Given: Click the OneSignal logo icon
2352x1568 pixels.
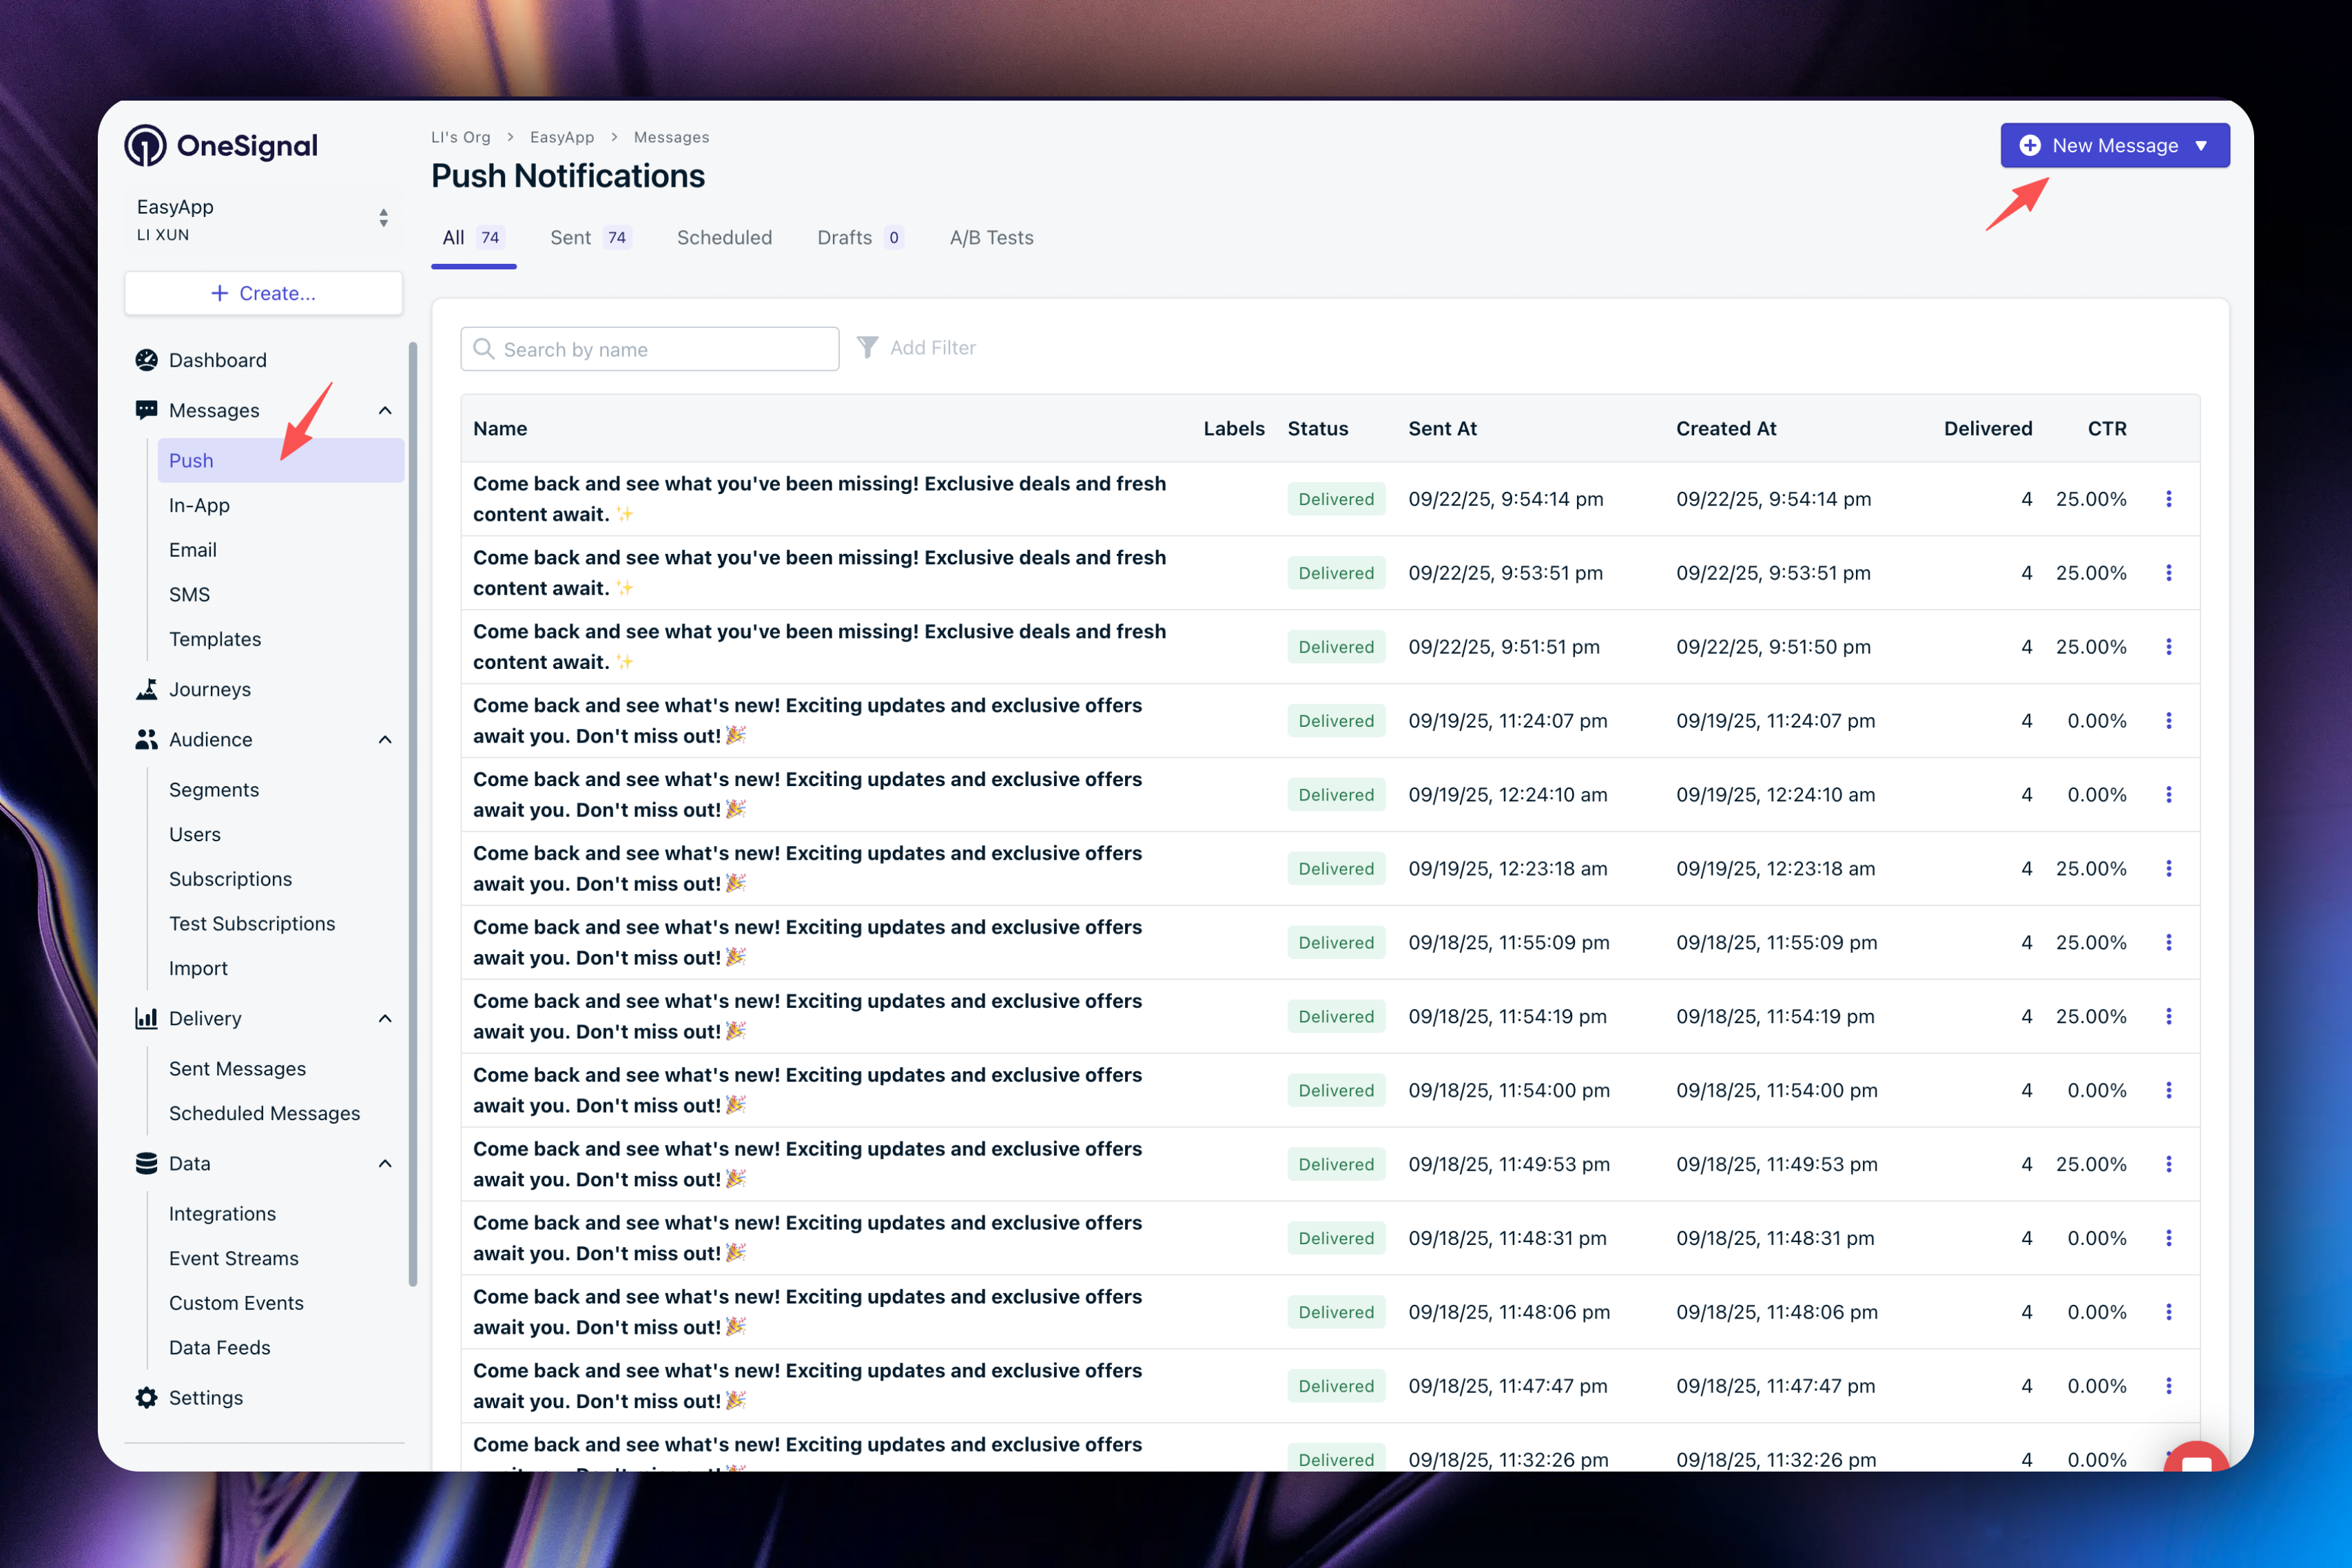Looking at the screenshot, I should [x=145, y=146].
